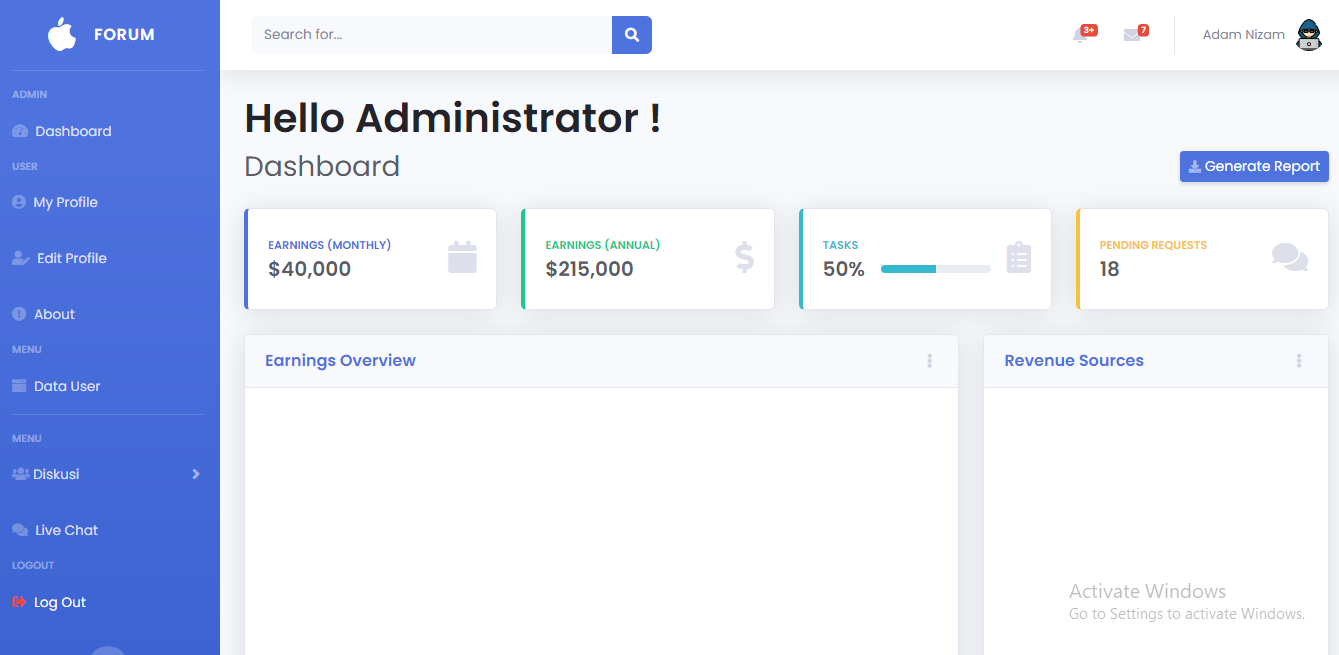Click the dollar icon on Earnings Annual card

coord(742,257)
